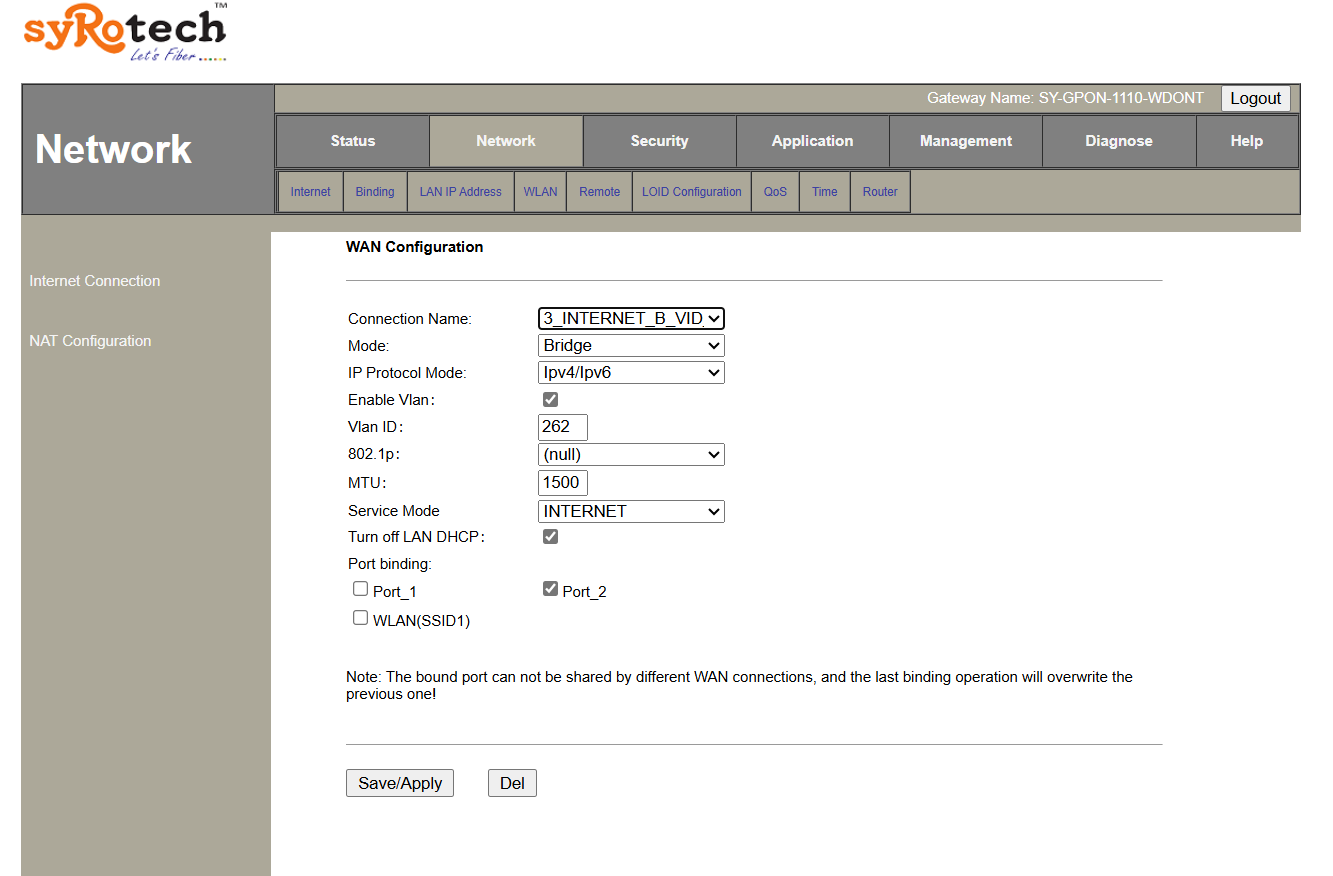
Task: Open the WLAN submenu item
Action: [x=540, y=192]
